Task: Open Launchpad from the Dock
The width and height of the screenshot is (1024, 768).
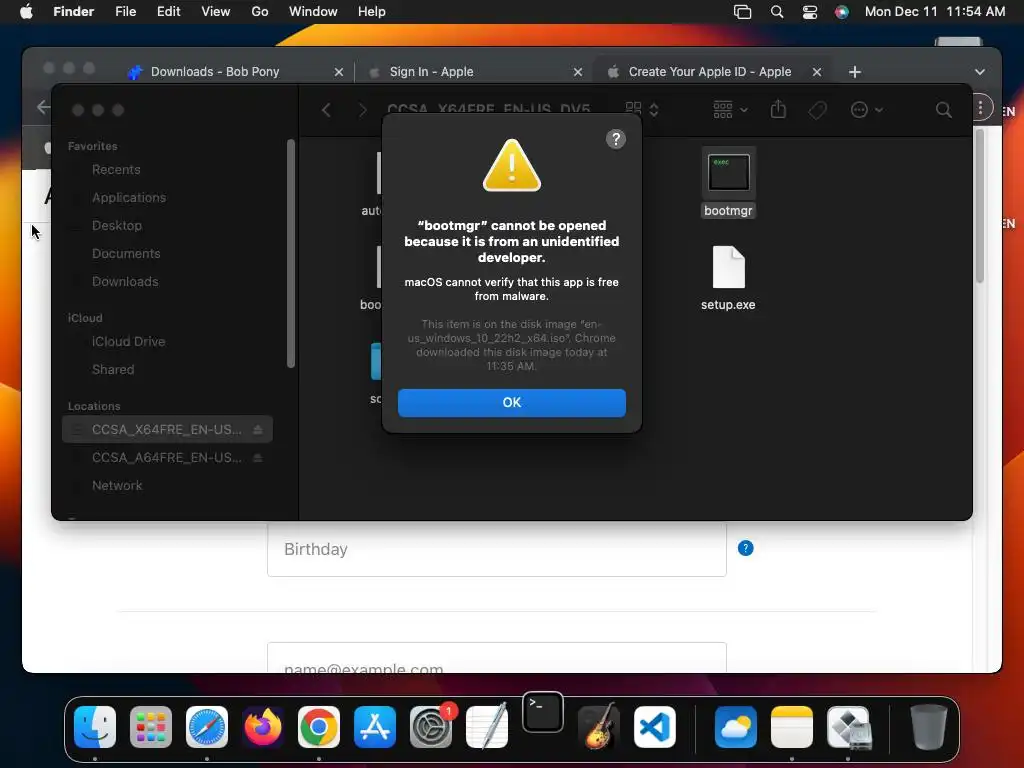Action: [151, 727]
